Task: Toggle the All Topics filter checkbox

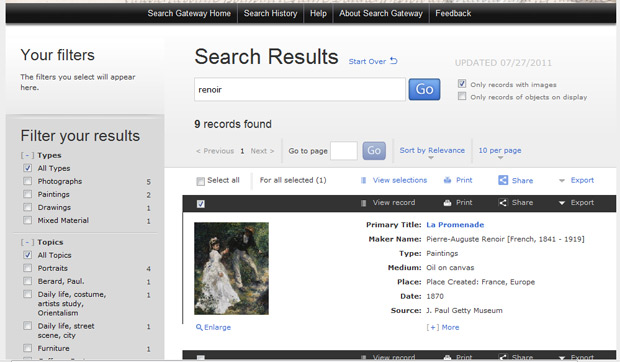Action: 27,255
